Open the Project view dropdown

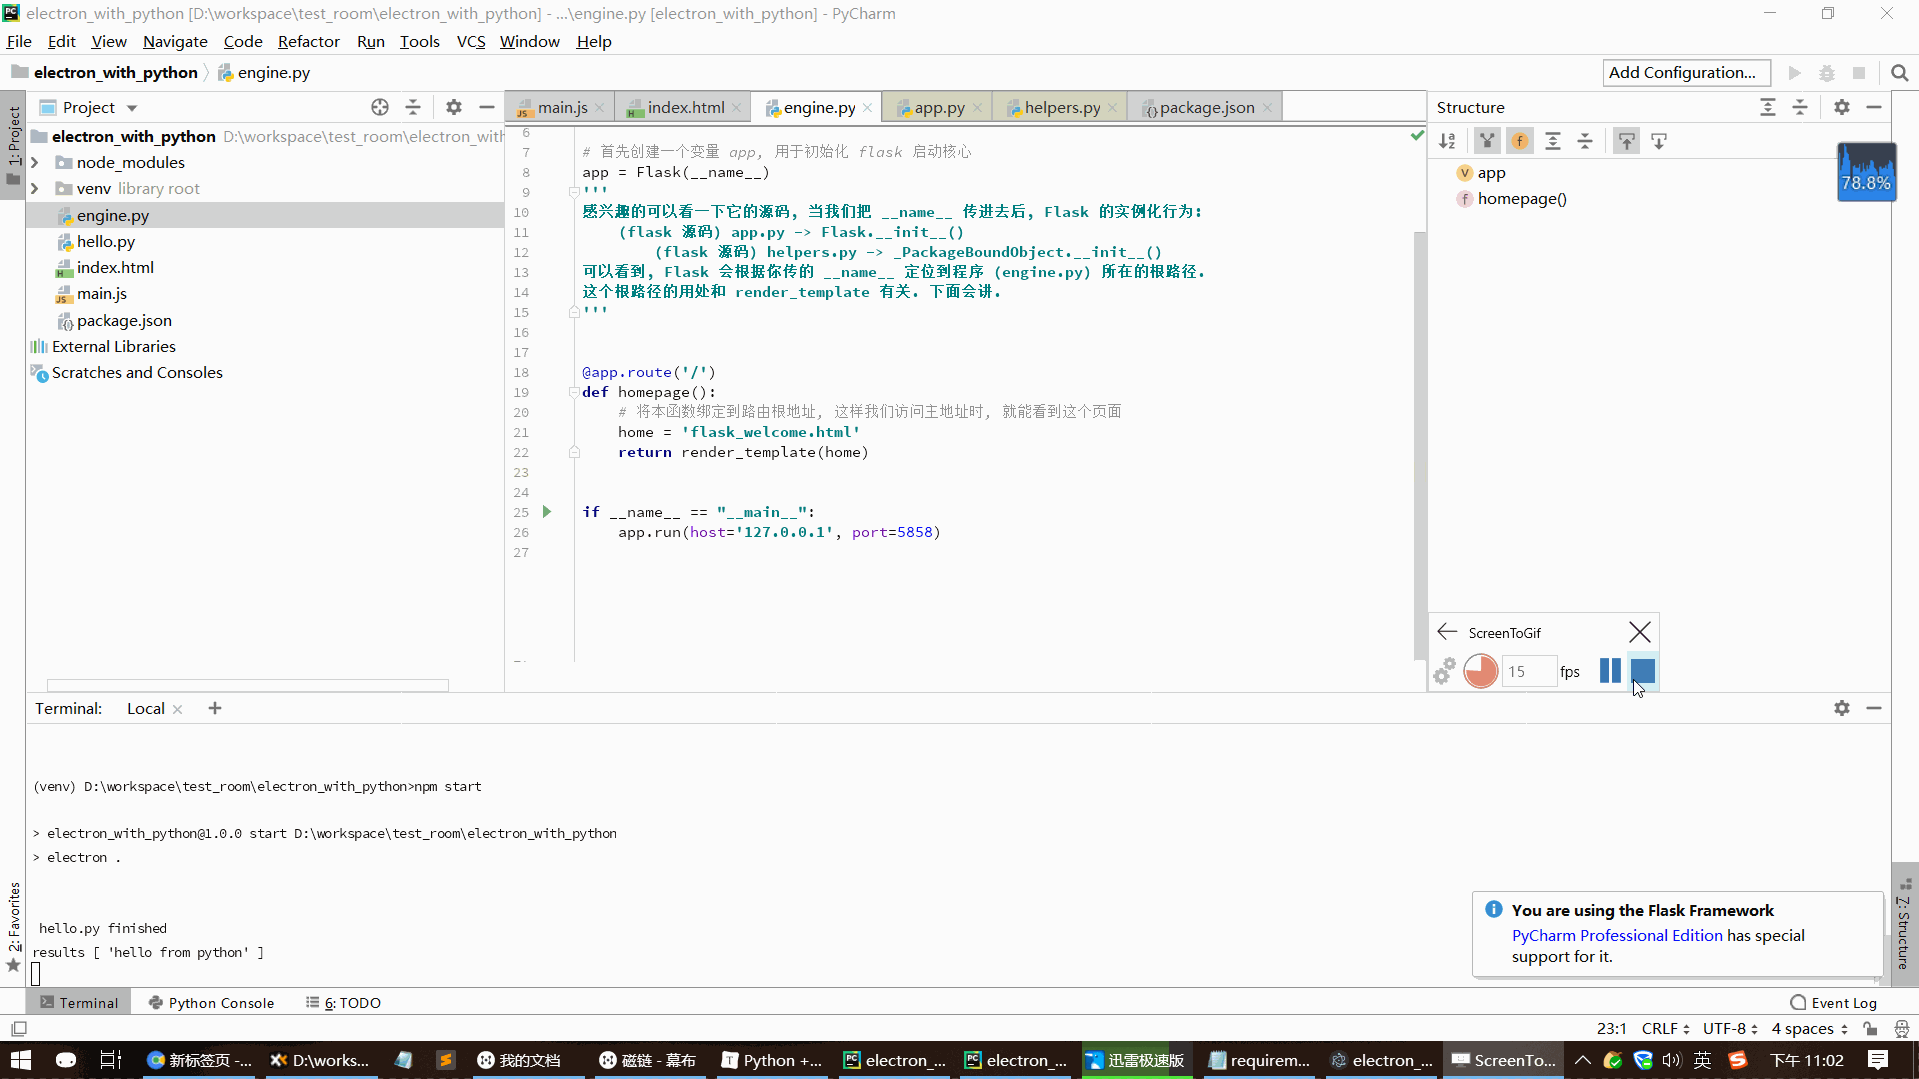click(x=131, y=108)
